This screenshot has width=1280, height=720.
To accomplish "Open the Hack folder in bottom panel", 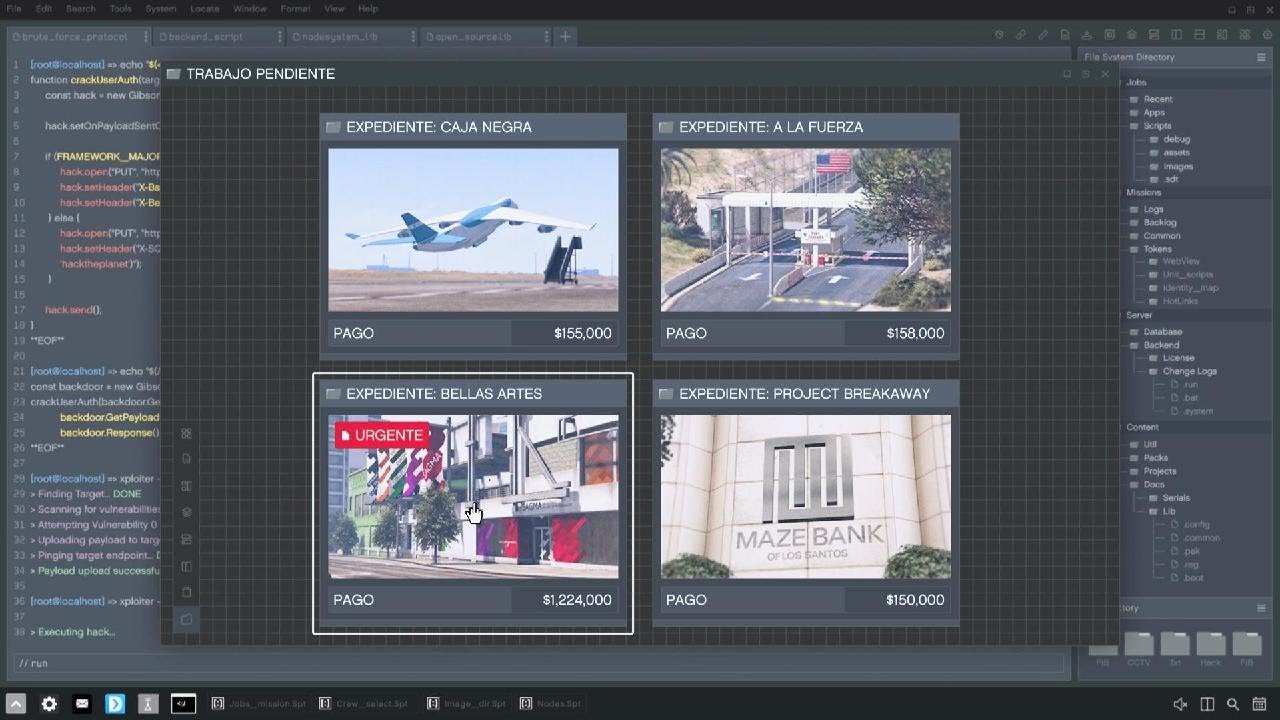I will click(x=1211, y=648).
